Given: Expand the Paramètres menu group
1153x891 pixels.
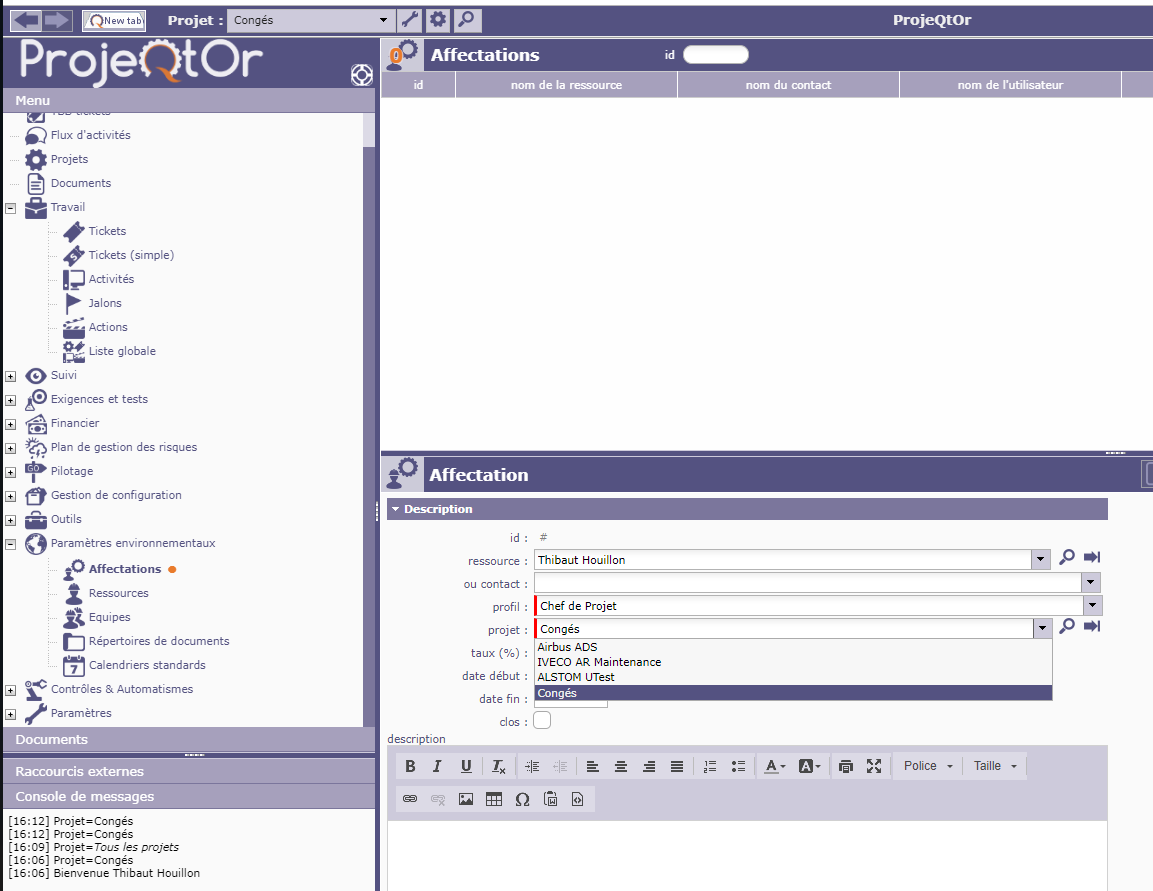Looking at the screenshot, I should (11, 715).
